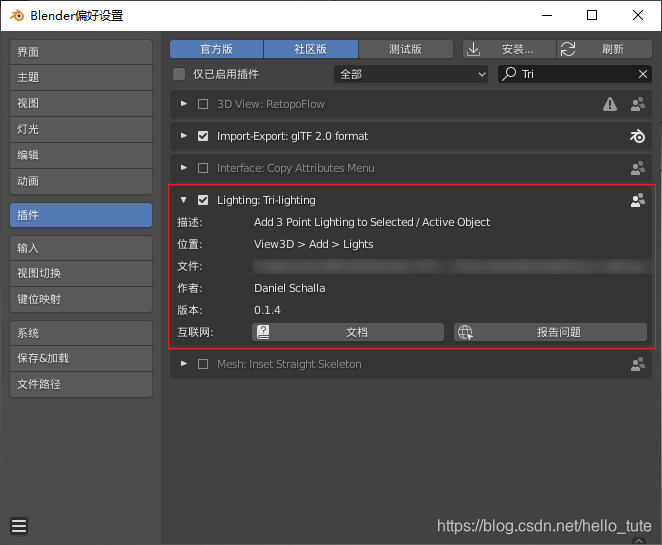Viewport: 662px width, 545px height.
Task: Open the 视图 preferences section
Action: pos(81,103)
